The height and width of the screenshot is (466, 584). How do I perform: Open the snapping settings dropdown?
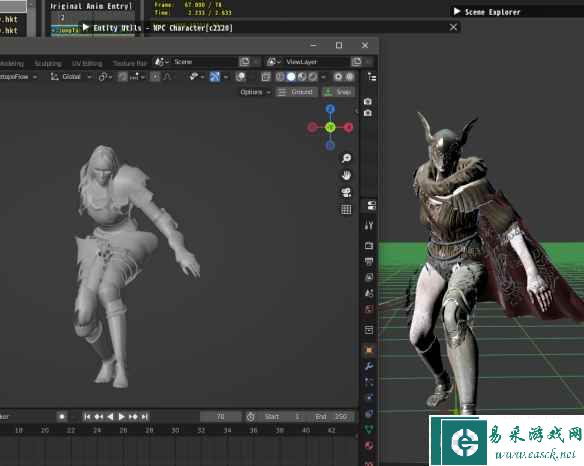point(137,77)
